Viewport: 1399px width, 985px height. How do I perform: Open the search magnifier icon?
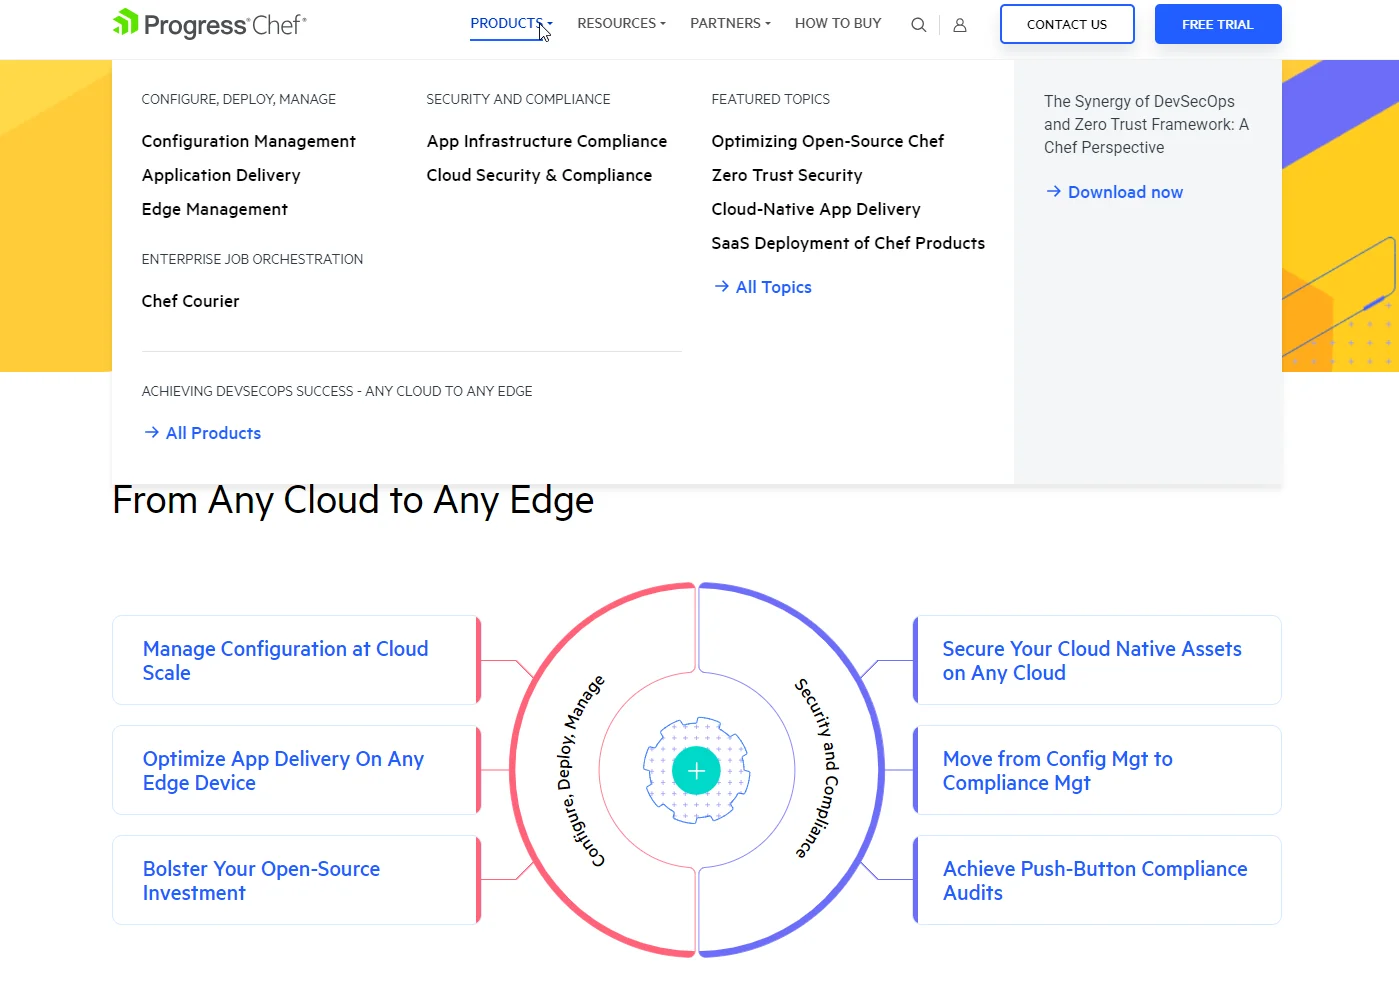[x=918, y=25]
